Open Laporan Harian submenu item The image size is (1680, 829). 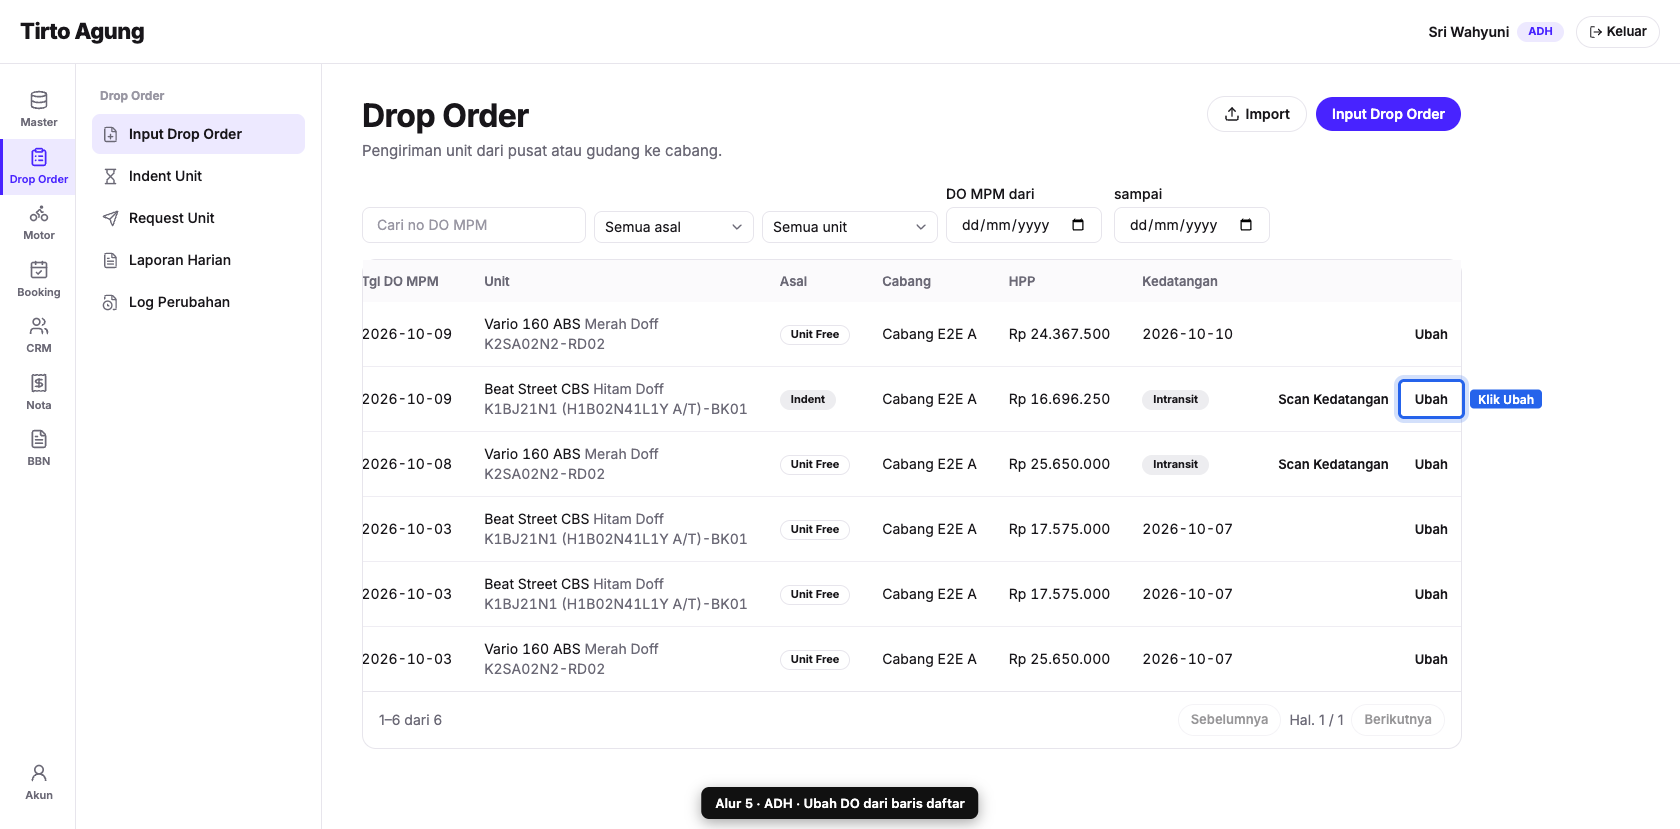(x=198, y=260)
